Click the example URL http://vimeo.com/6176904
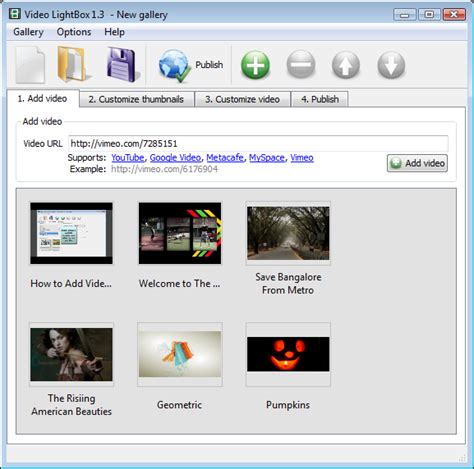This screenshot has width=474, height=469. tap(164, 169)
